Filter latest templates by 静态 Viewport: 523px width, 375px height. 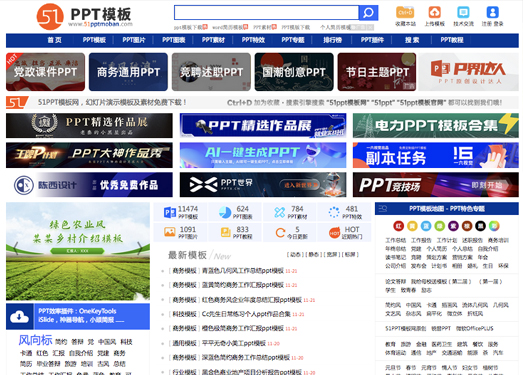[314, 255]
